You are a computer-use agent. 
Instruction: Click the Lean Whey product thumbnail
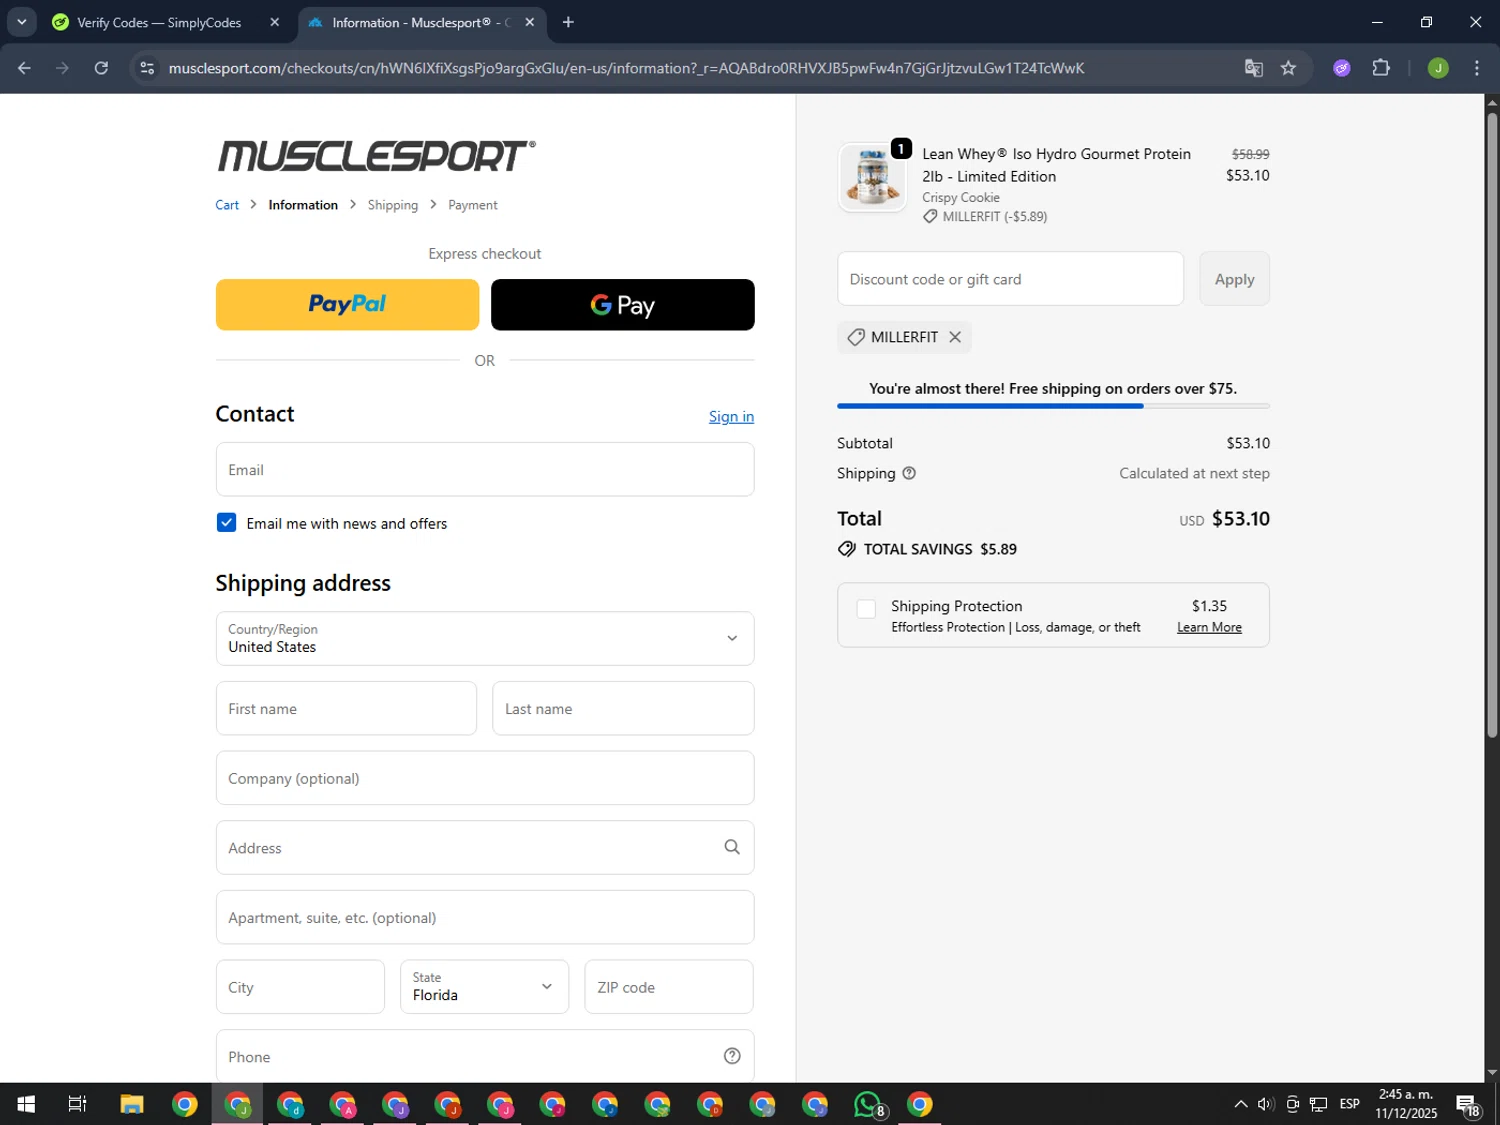pyautogui.click(x=873, y=178)
